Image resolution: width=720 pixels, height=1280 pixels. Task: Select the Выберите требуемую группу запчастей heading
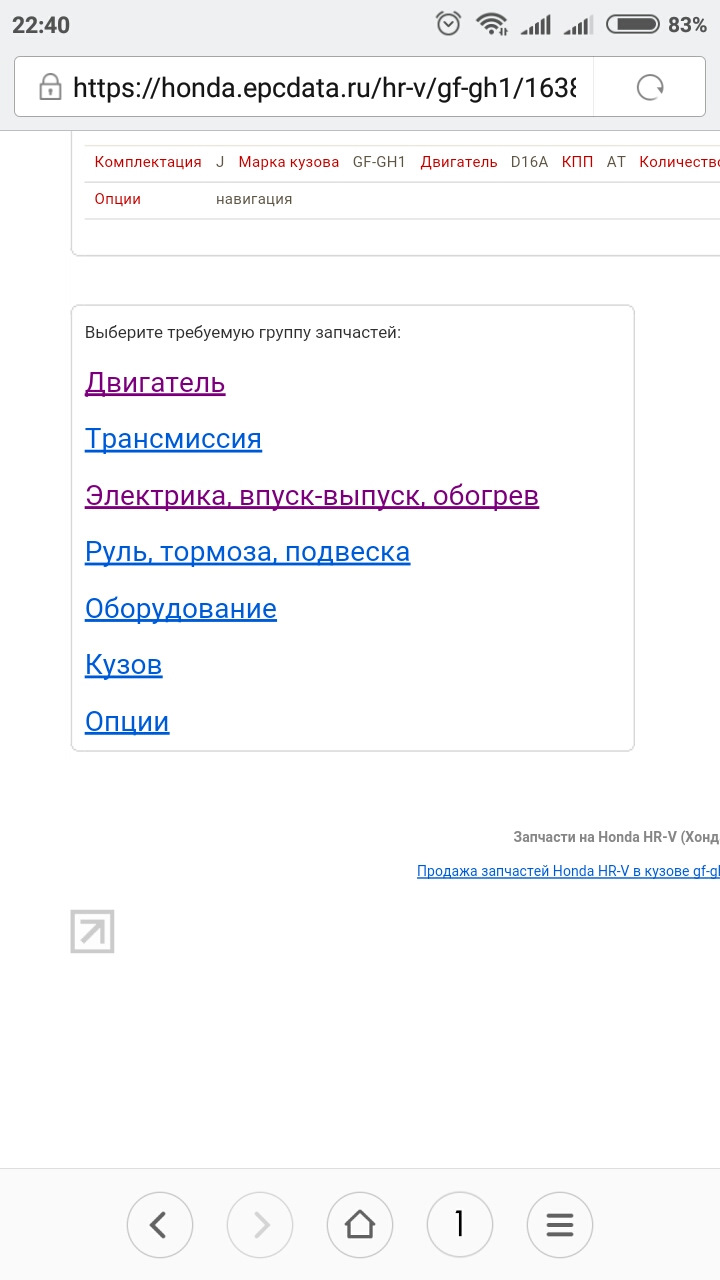point(243,332)
